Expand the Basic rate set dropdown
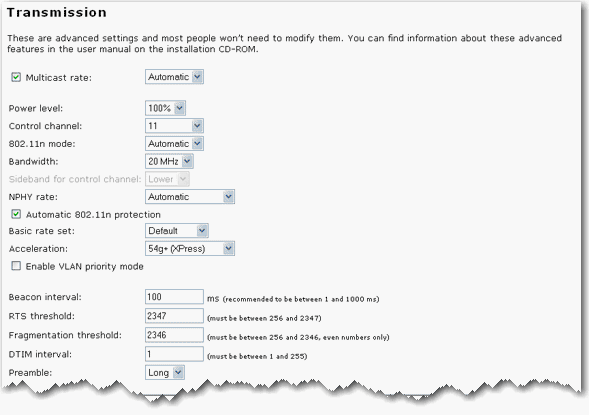The width and height of the screenshot is (589, 415). pyautogui.click(x=177, y=231)
